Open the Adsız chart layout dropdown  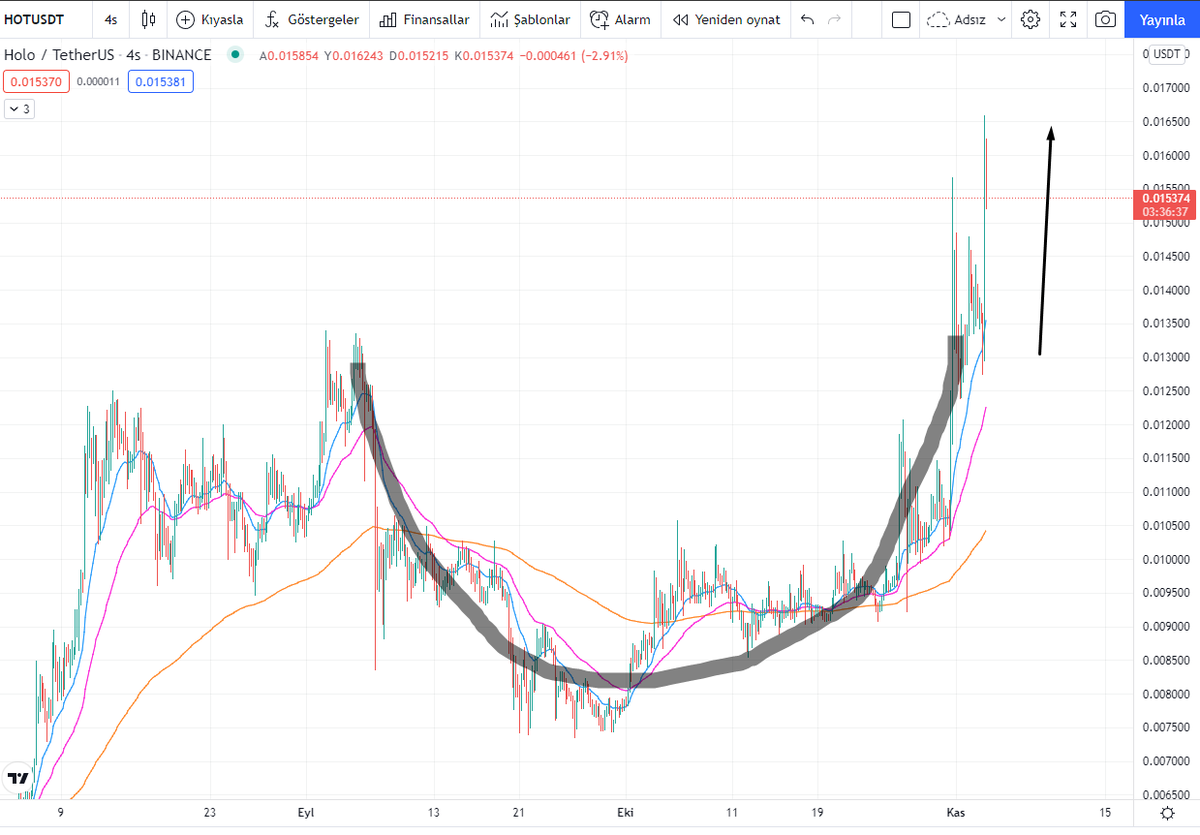[x=966, y=19]
